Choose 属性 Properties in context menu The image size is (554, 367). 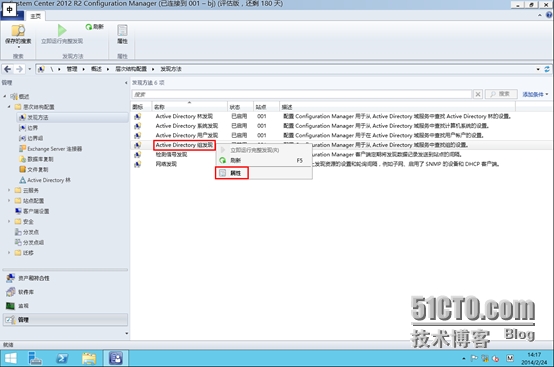tap(264, 173)
